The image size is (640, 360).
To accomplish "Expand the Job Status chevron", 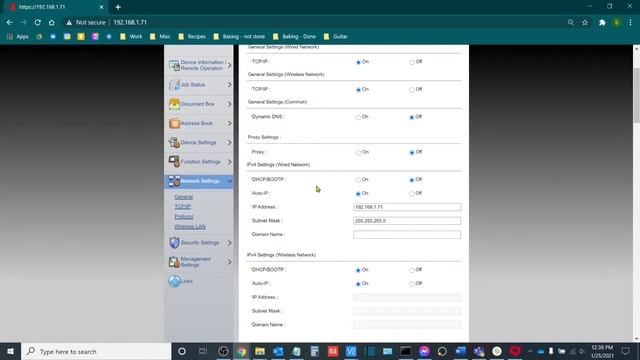I will pyautogui.click(x=229, y=84).
